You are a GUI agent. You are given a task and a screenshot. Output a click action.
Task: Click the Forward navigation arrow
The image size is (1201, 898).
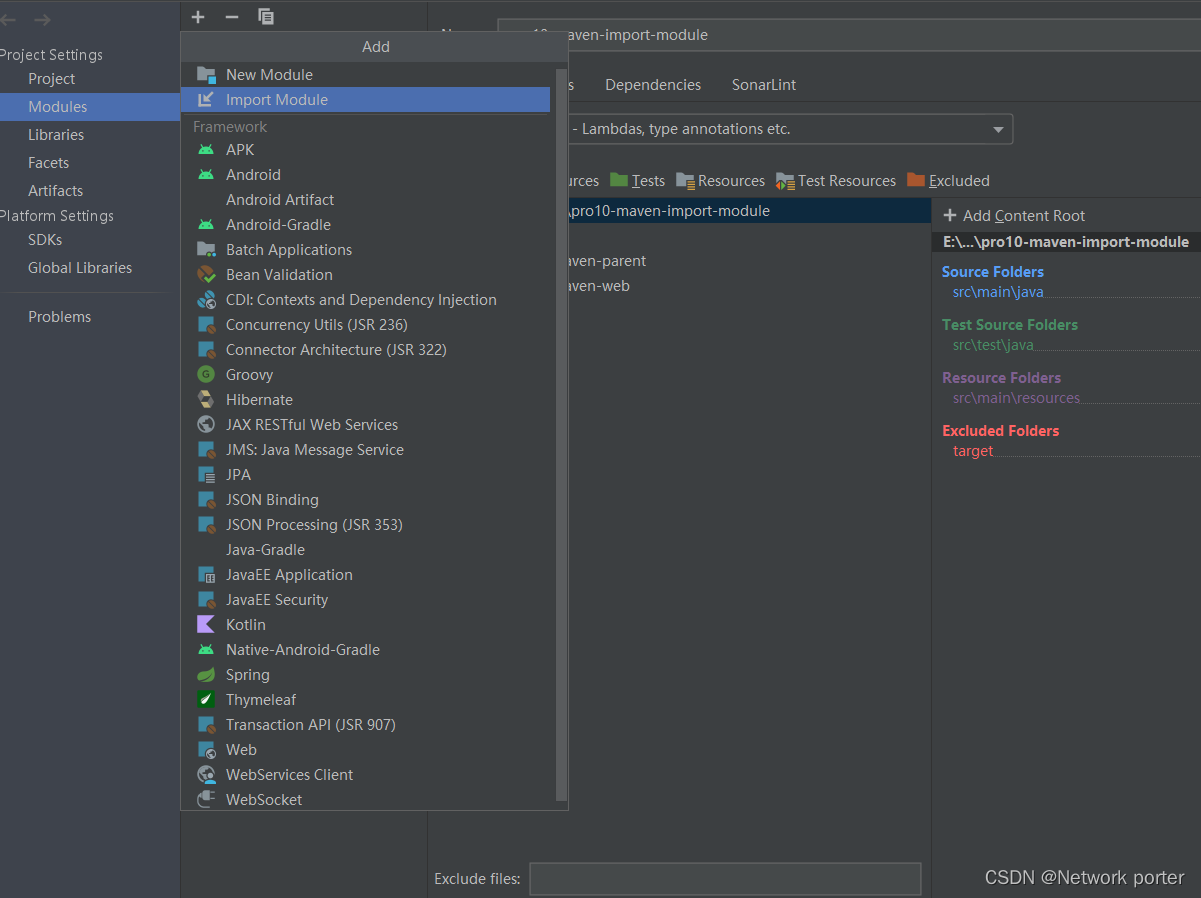42,20
